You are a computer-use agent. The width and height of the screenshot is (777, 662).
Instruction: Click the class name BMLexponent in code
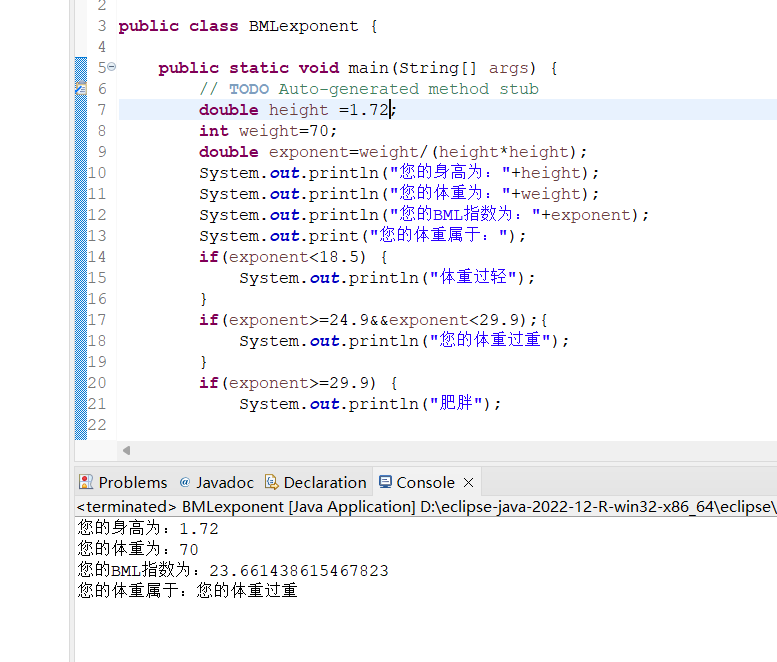pyautogui.click(x=303, y=26)
